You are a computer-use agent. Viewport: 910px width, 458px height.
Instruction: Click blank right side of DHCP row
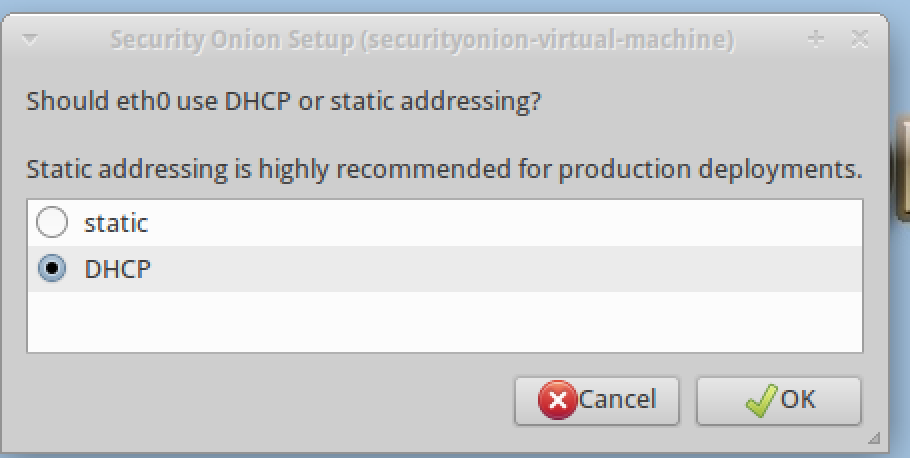[600, 268]
